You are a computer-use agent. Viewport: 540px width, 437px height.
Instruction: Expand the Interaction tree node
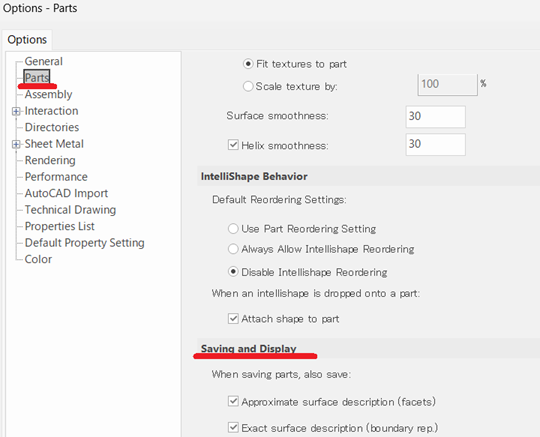tap(16, 111)
